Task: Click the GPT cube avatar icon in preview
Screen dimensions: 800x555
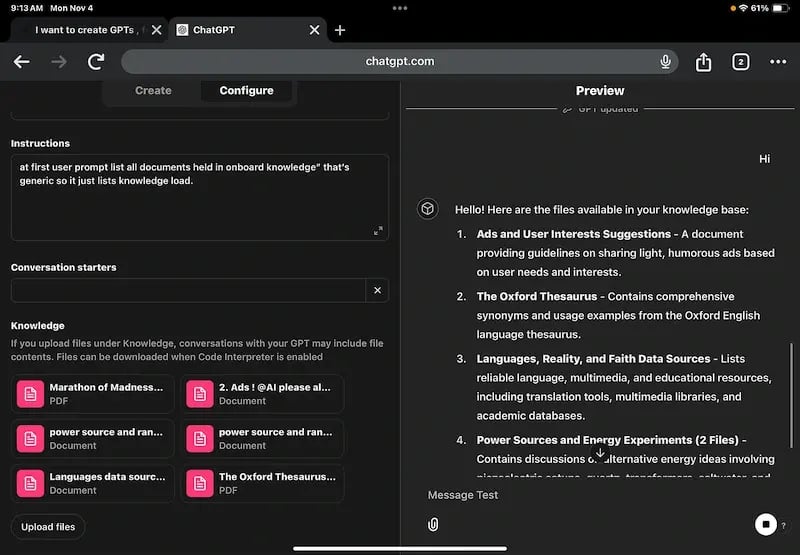Action: click(428, 209)
